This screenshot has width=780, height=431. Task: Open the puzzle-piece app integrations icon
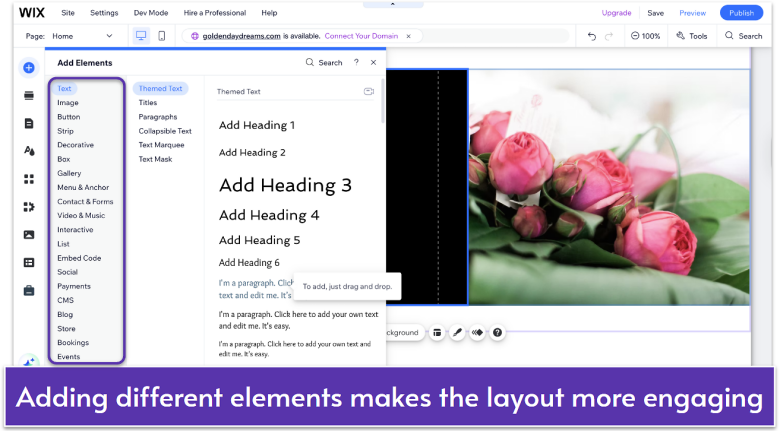click(29, 207)
